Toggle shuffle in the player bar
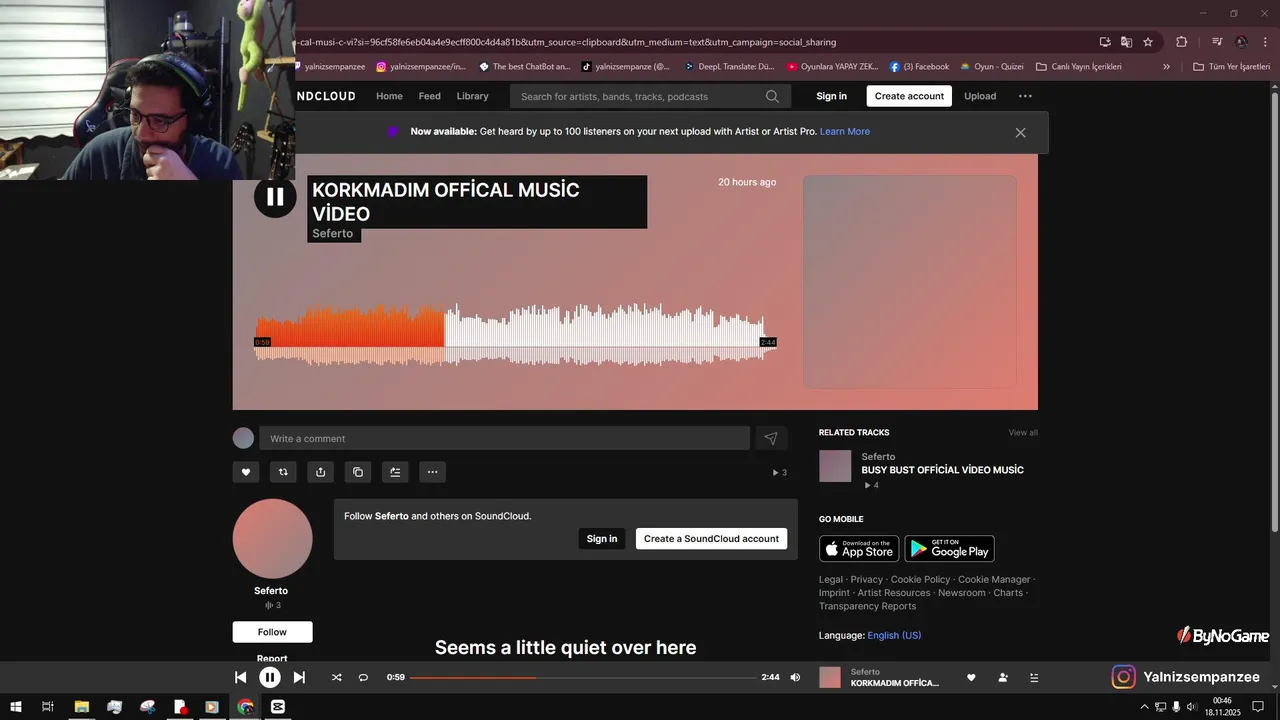 pos(337,677)
